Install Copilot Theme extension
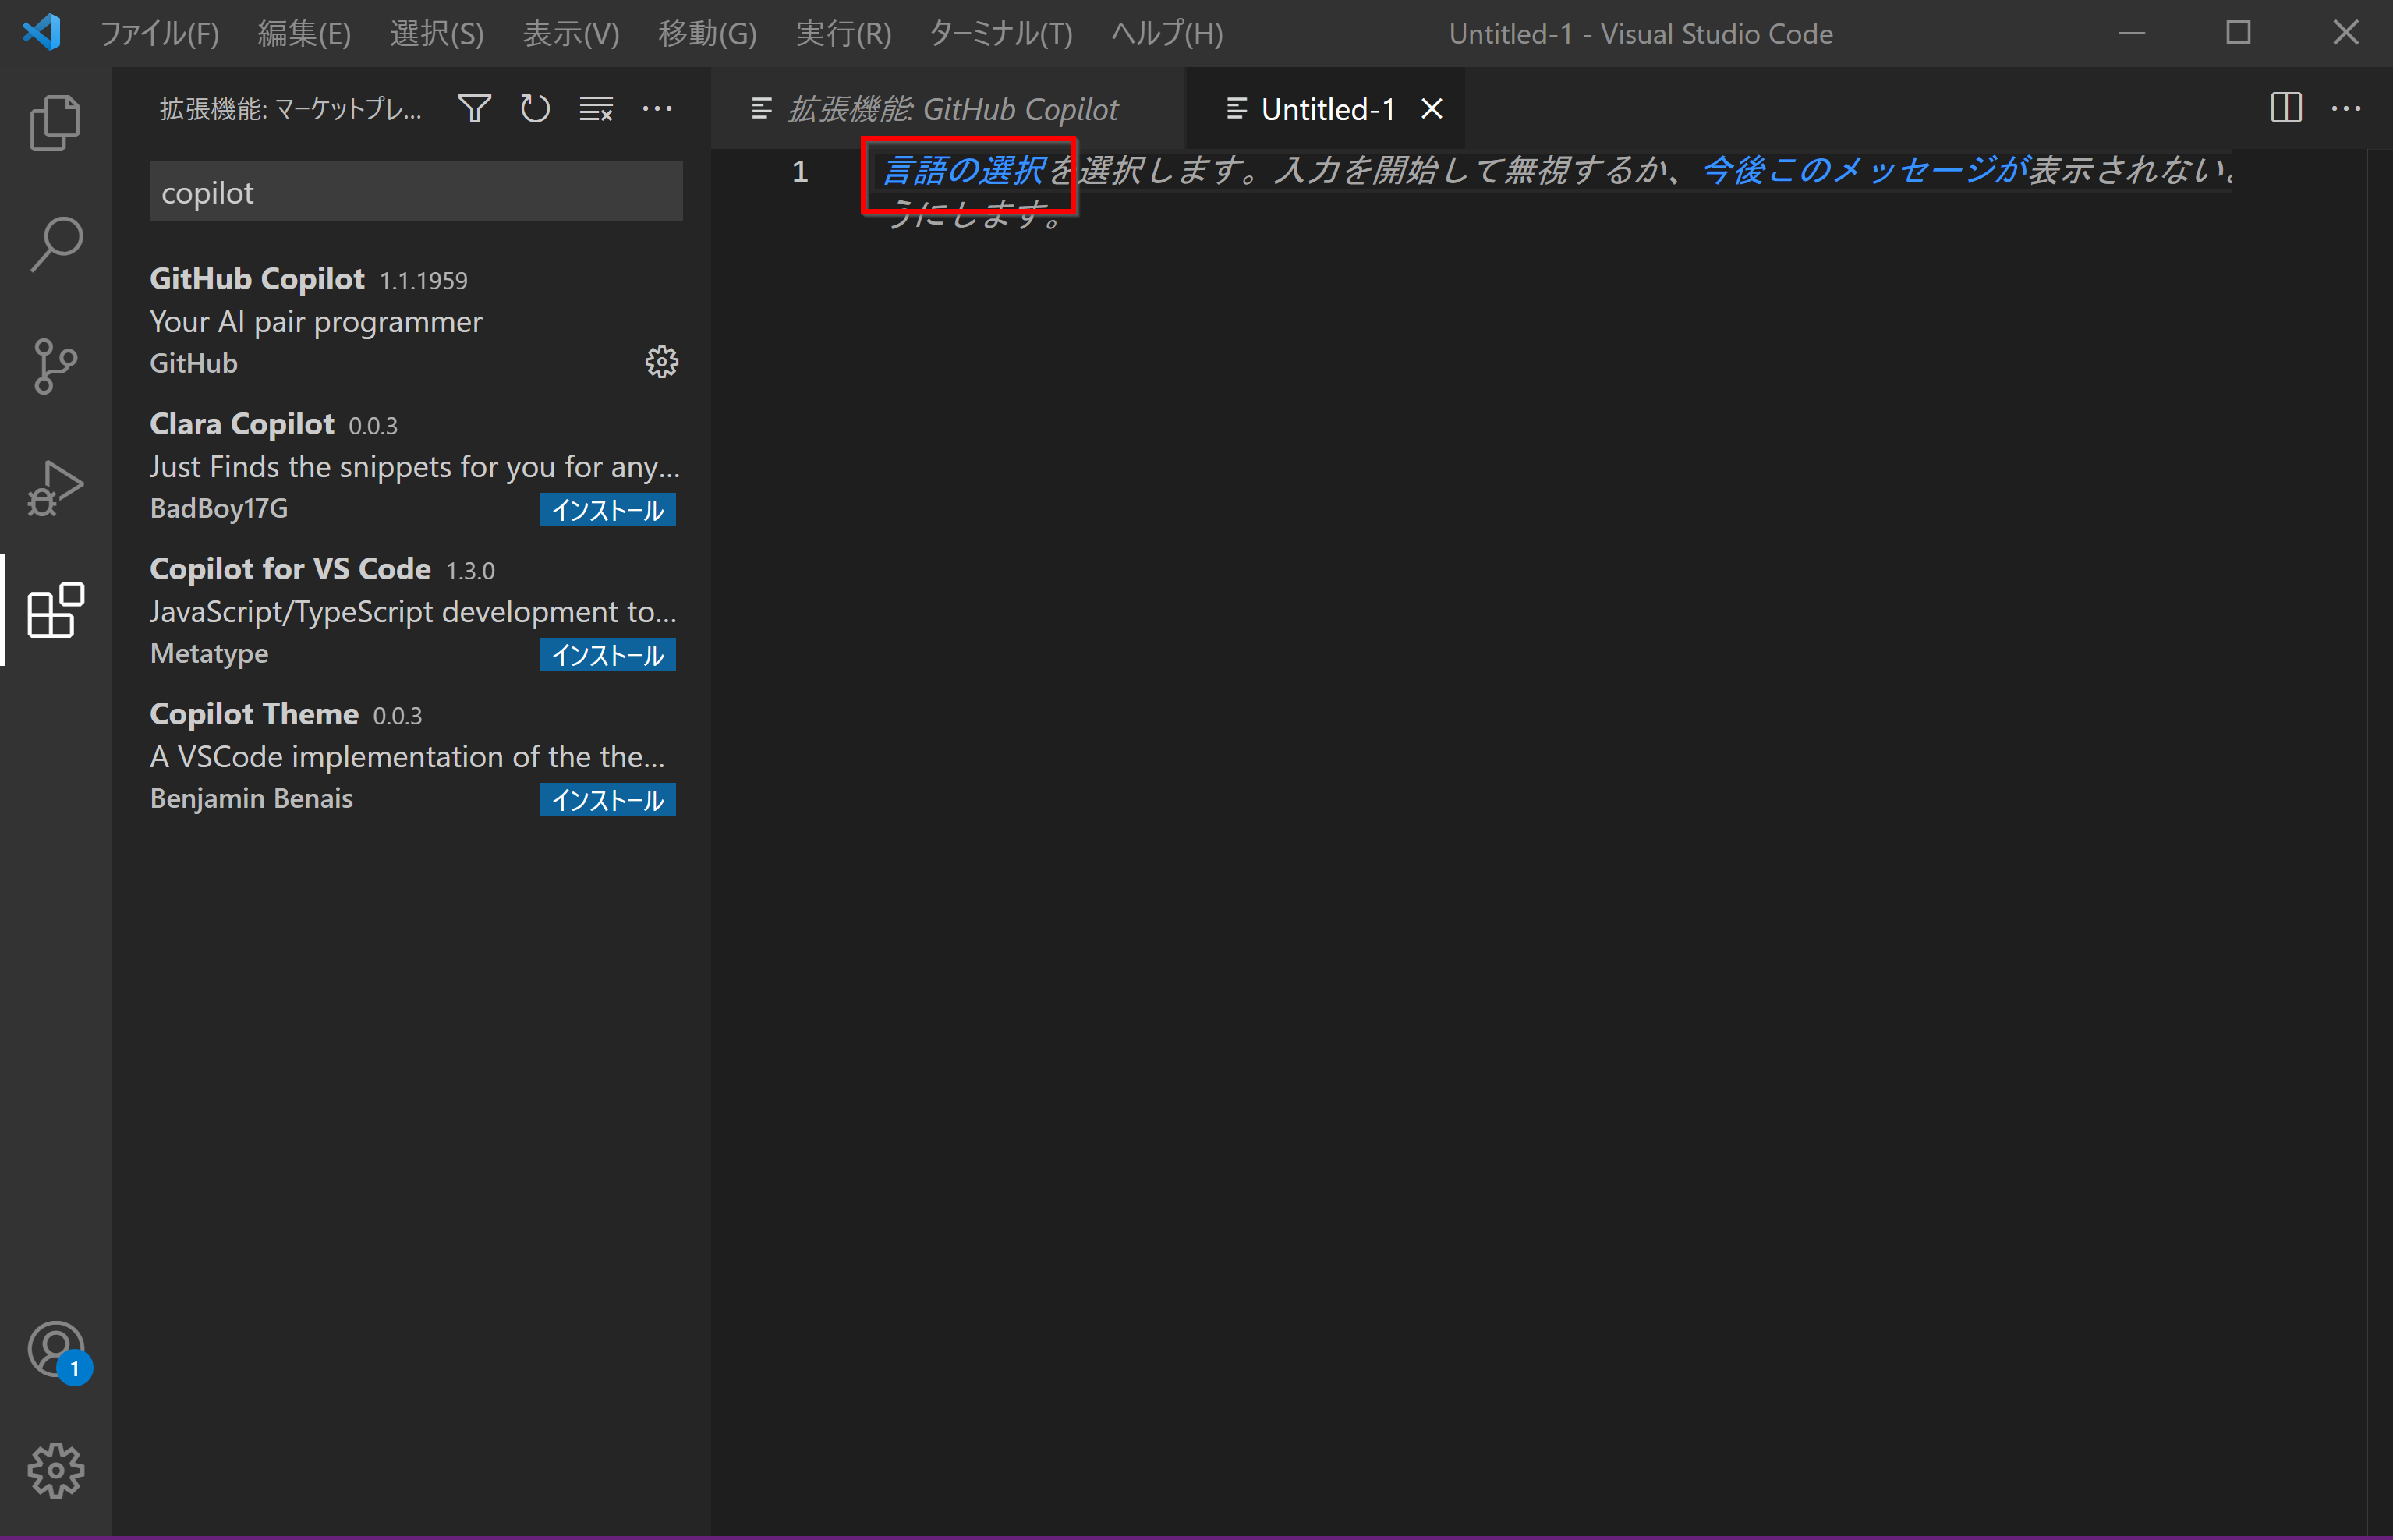Viewport: 2393px width, 1540px height. [608, 800]
